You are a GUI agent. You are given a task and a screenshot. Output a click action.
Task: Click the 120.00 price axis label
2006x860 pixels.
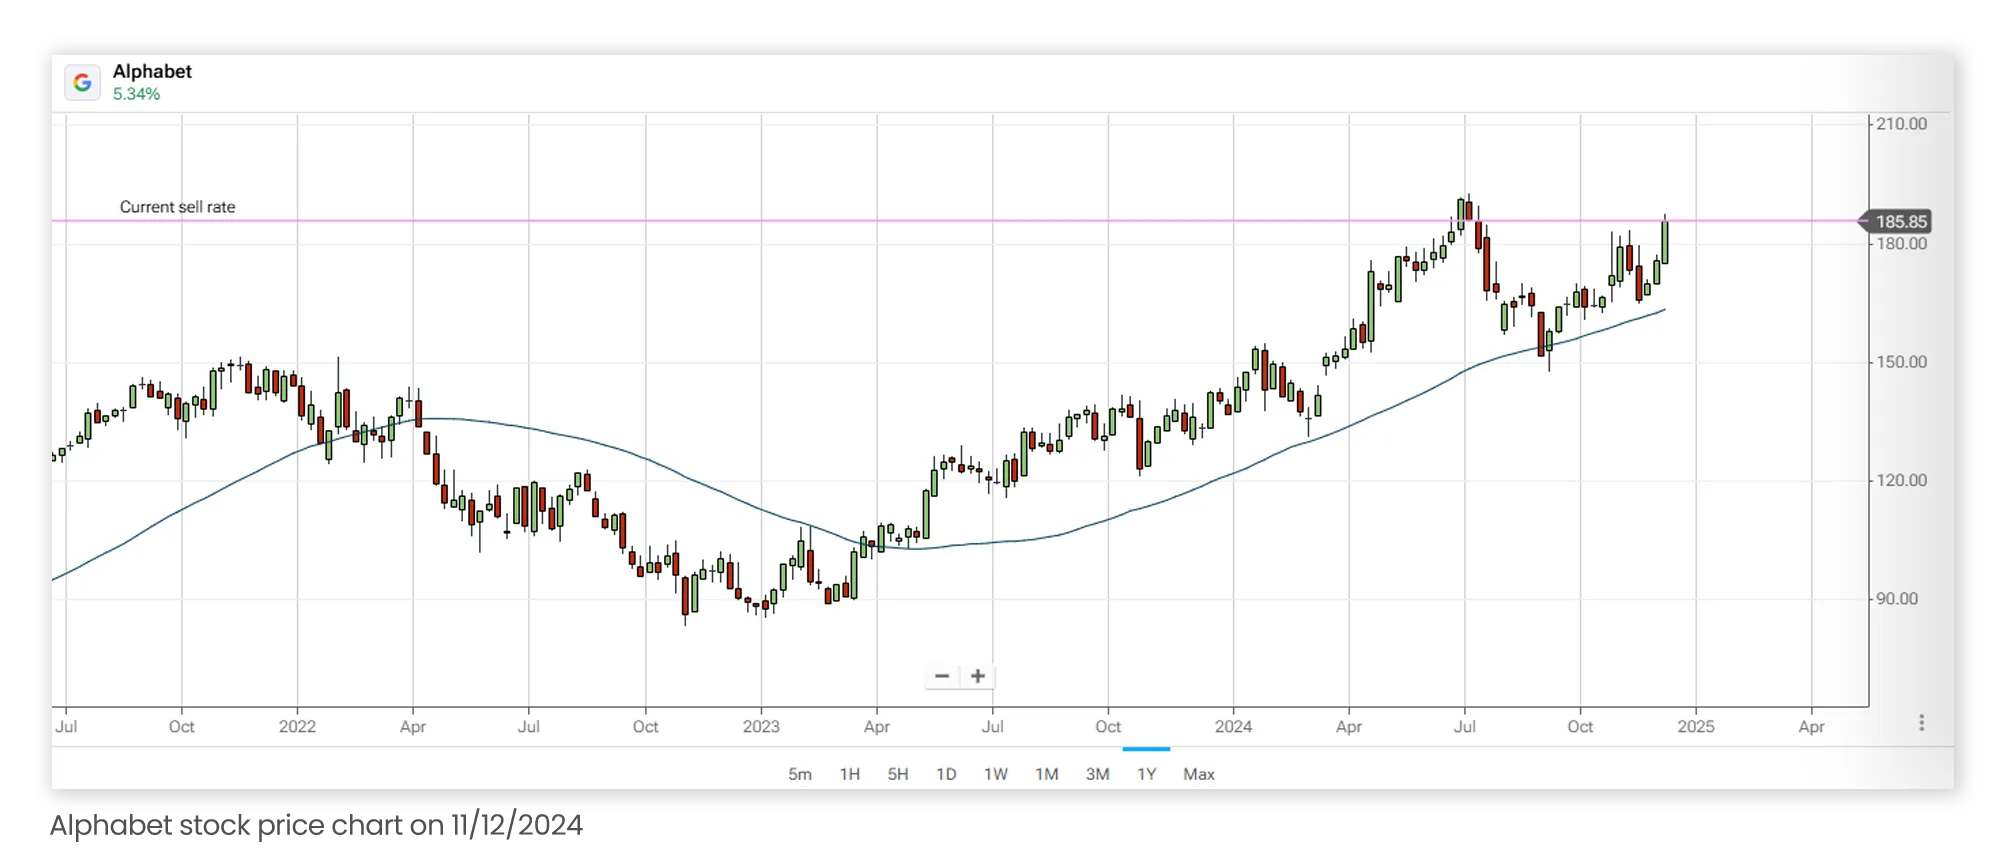coord(1901,480)
